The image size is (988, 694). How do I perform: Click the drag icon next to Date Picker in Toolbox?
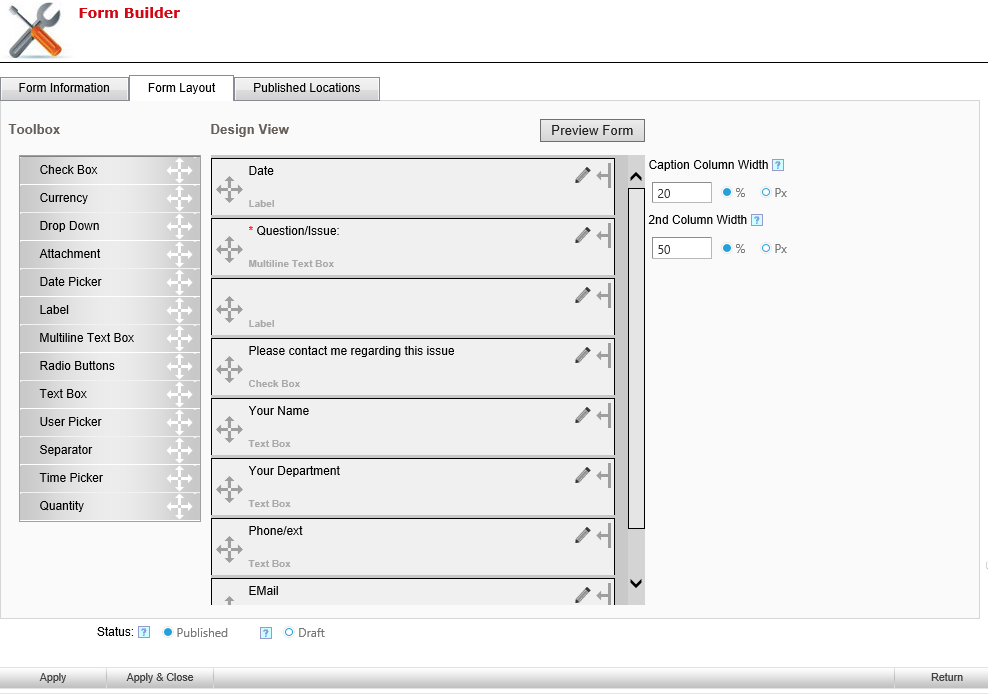[x=179, y=282]
